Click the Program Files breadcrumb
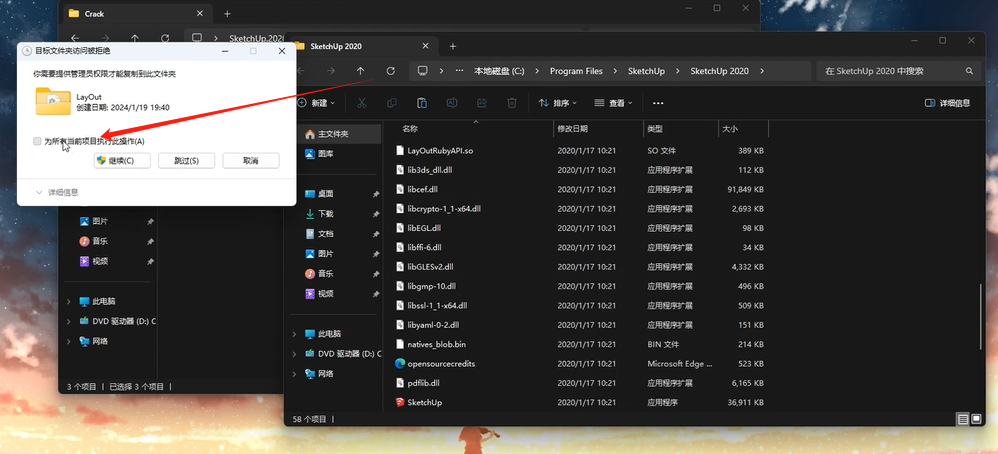998x454 pixels. tap(576, 71)
